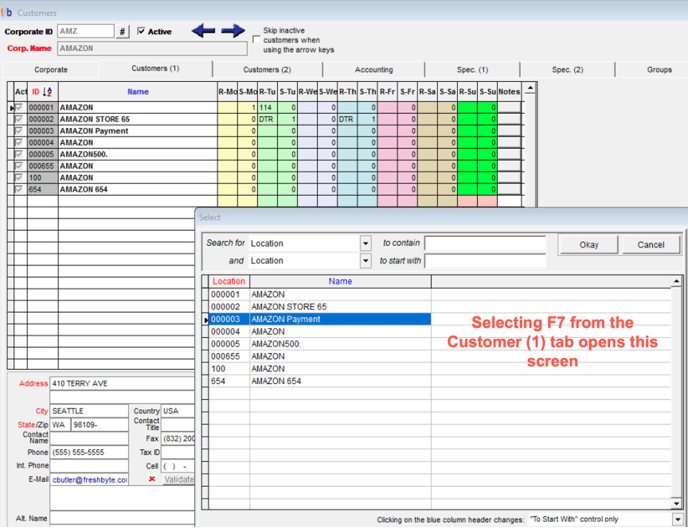This screenshot has width=688, height=528.
Task: Click the Location column header in Select dialog
Action: (229, 281)
